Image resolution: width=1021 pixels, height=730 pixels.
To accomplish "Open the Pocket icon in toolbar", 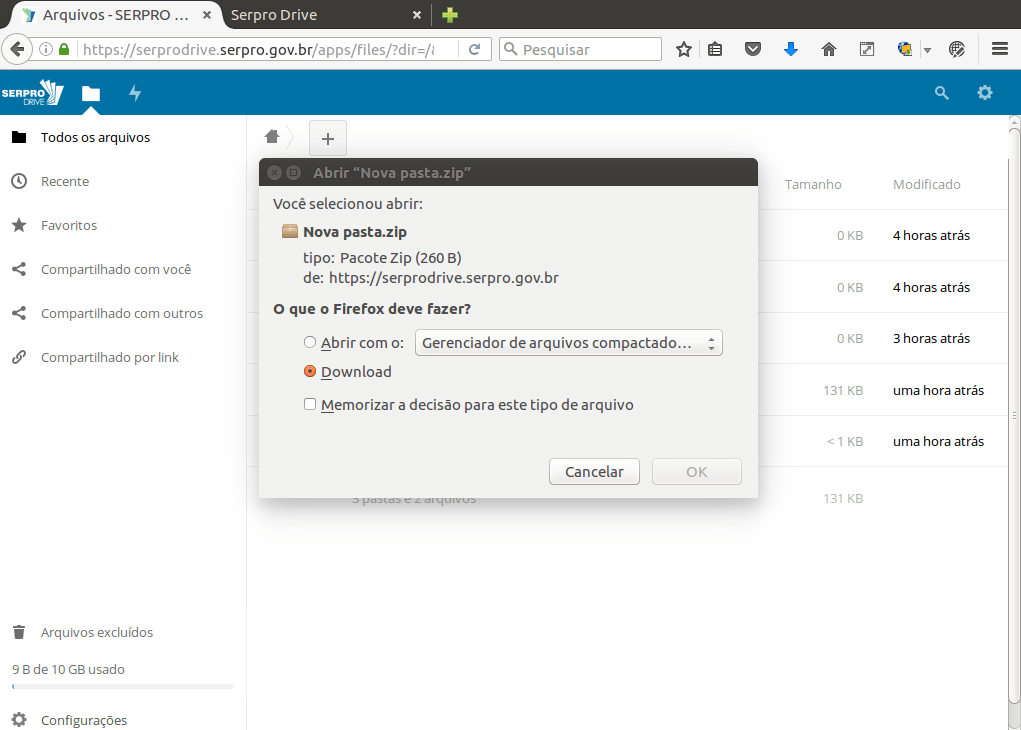I will (753, 49).
